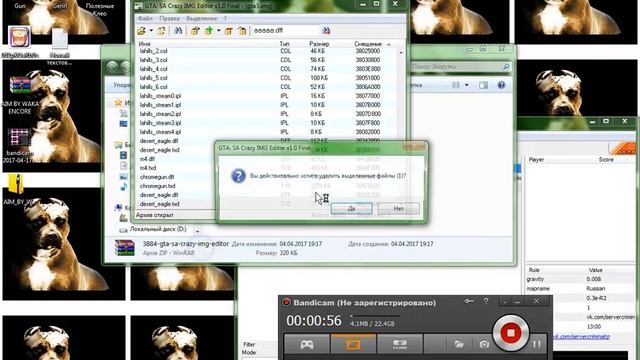This screenshot has width=640, height=360.
Task: Select Локальный диск (D:) in Explorer sidebar
Action: pos(158,229)
